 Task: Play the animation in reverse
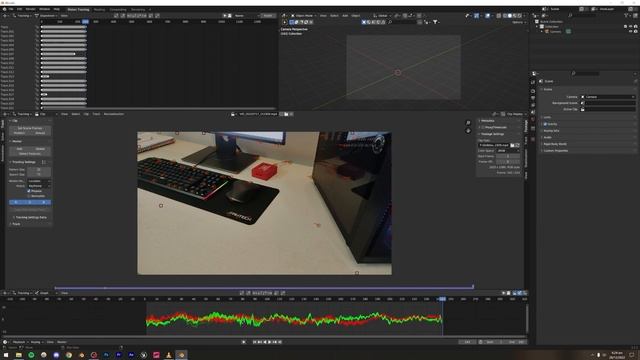(265, 342)
